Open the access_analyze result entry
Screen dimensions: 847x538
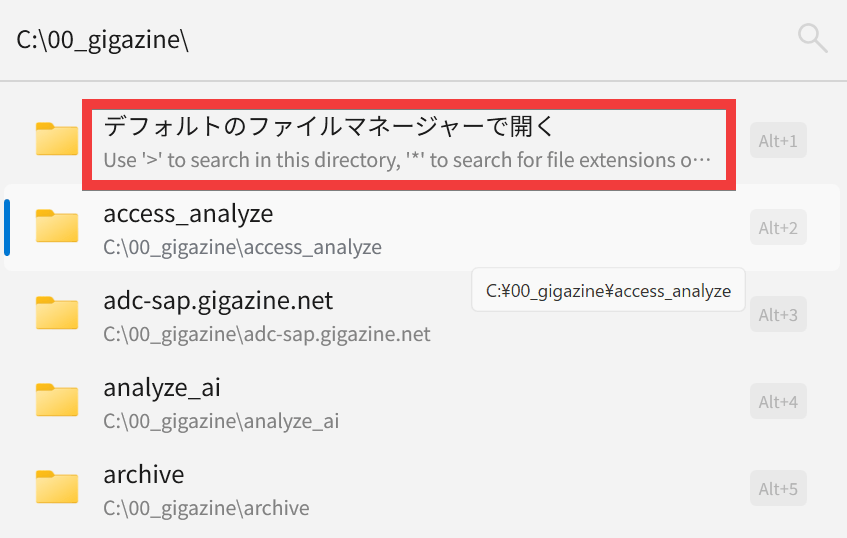pyautogui.click(x=422, y=227)
